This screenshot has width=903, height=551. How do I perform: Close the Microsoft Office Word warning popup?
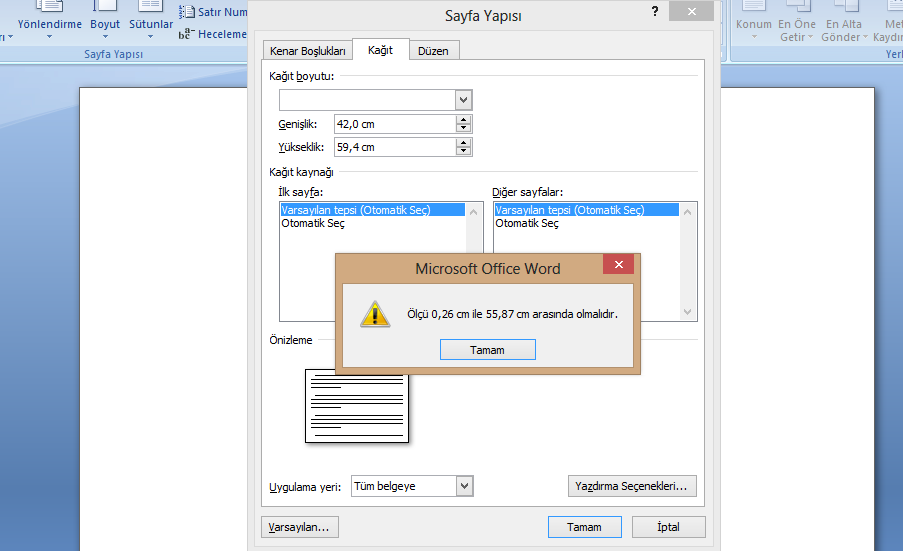click(x=618, y=265)
